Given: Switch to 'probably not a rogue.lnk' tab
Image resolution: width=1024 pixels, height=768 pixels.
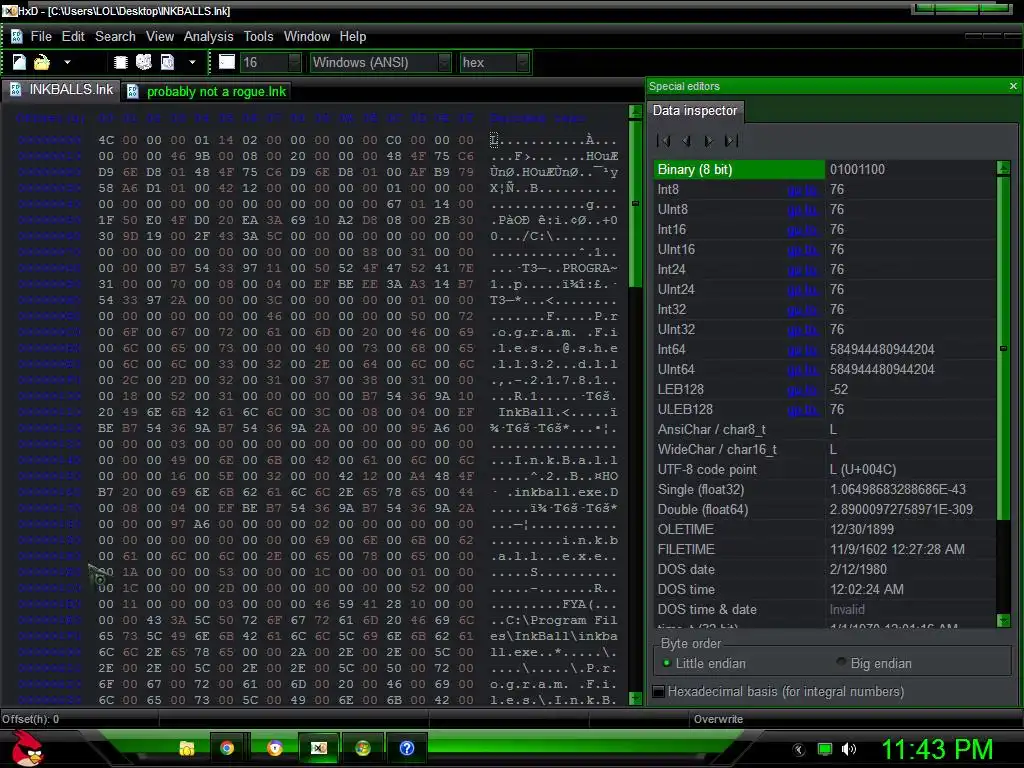Looking at the screenshot, I should tap(207, 91).
